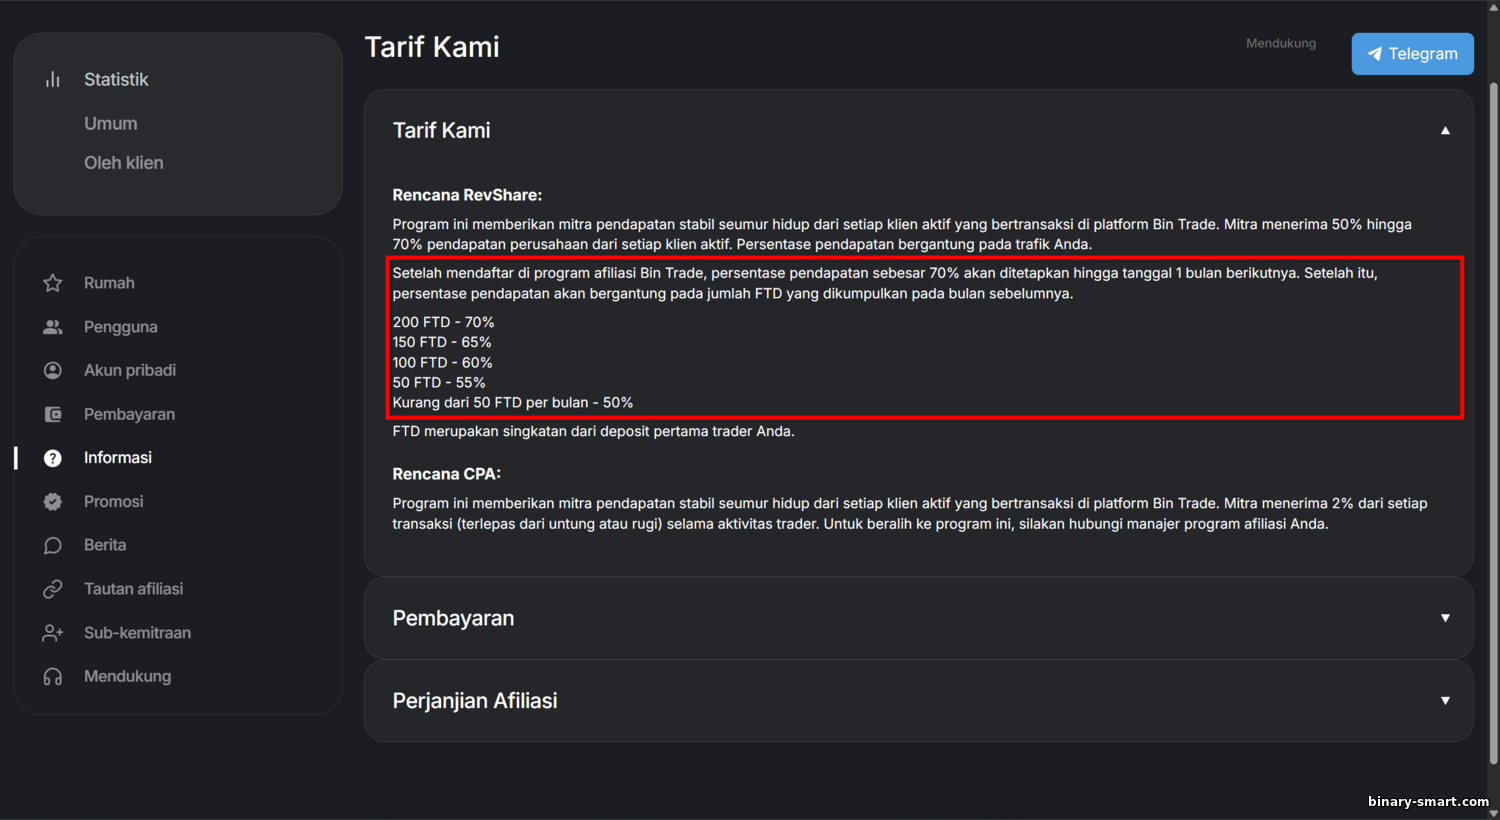Click the chat bubble Berita icon
This screenshot has height=820, width=1500.
53,545
